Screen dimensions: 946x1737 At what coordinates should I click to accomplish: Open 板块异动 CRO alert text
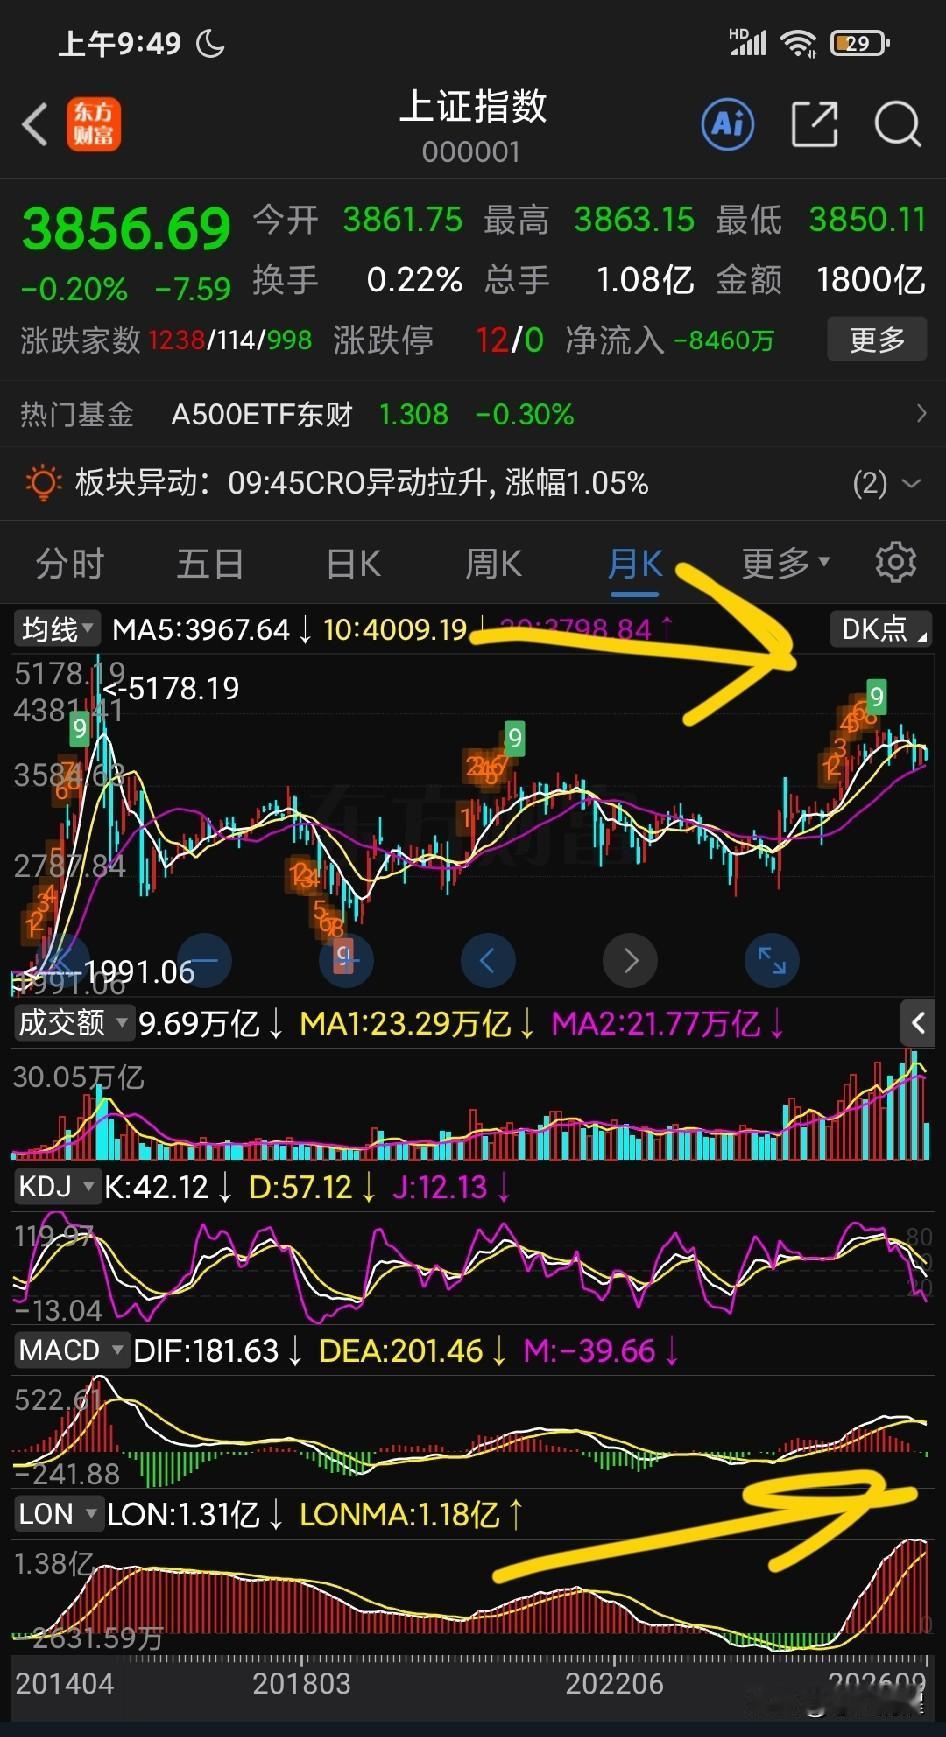438,484
